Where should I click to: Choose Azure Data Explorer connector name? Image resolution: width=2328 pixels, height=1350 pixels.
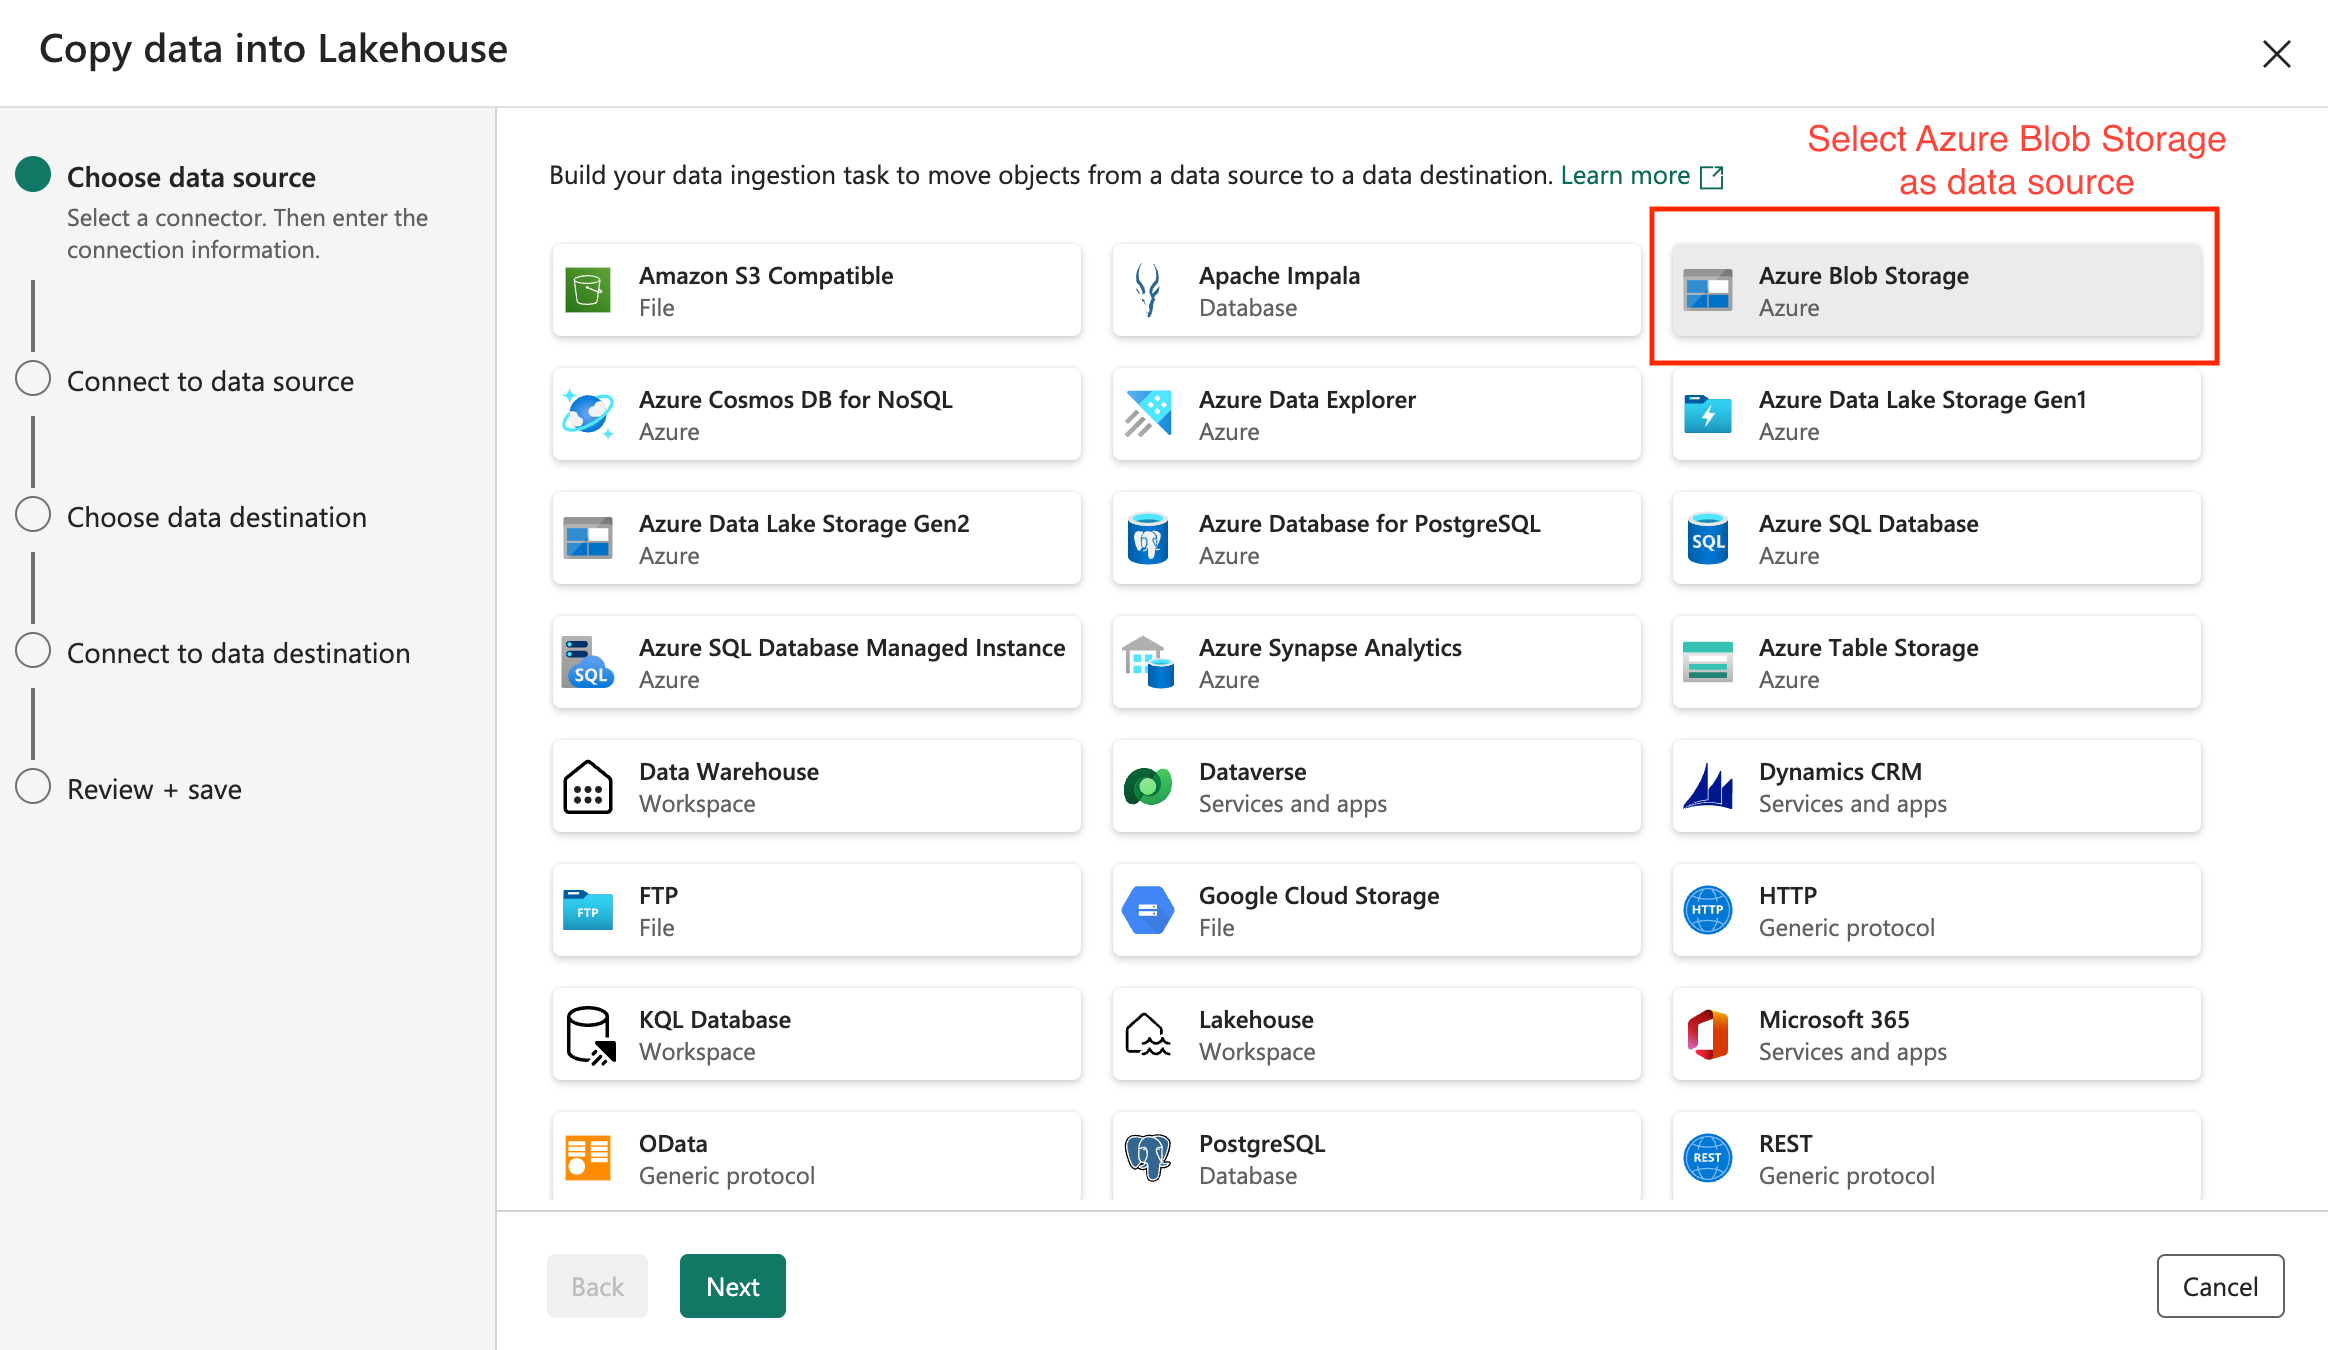click(x=1307, y=399)
